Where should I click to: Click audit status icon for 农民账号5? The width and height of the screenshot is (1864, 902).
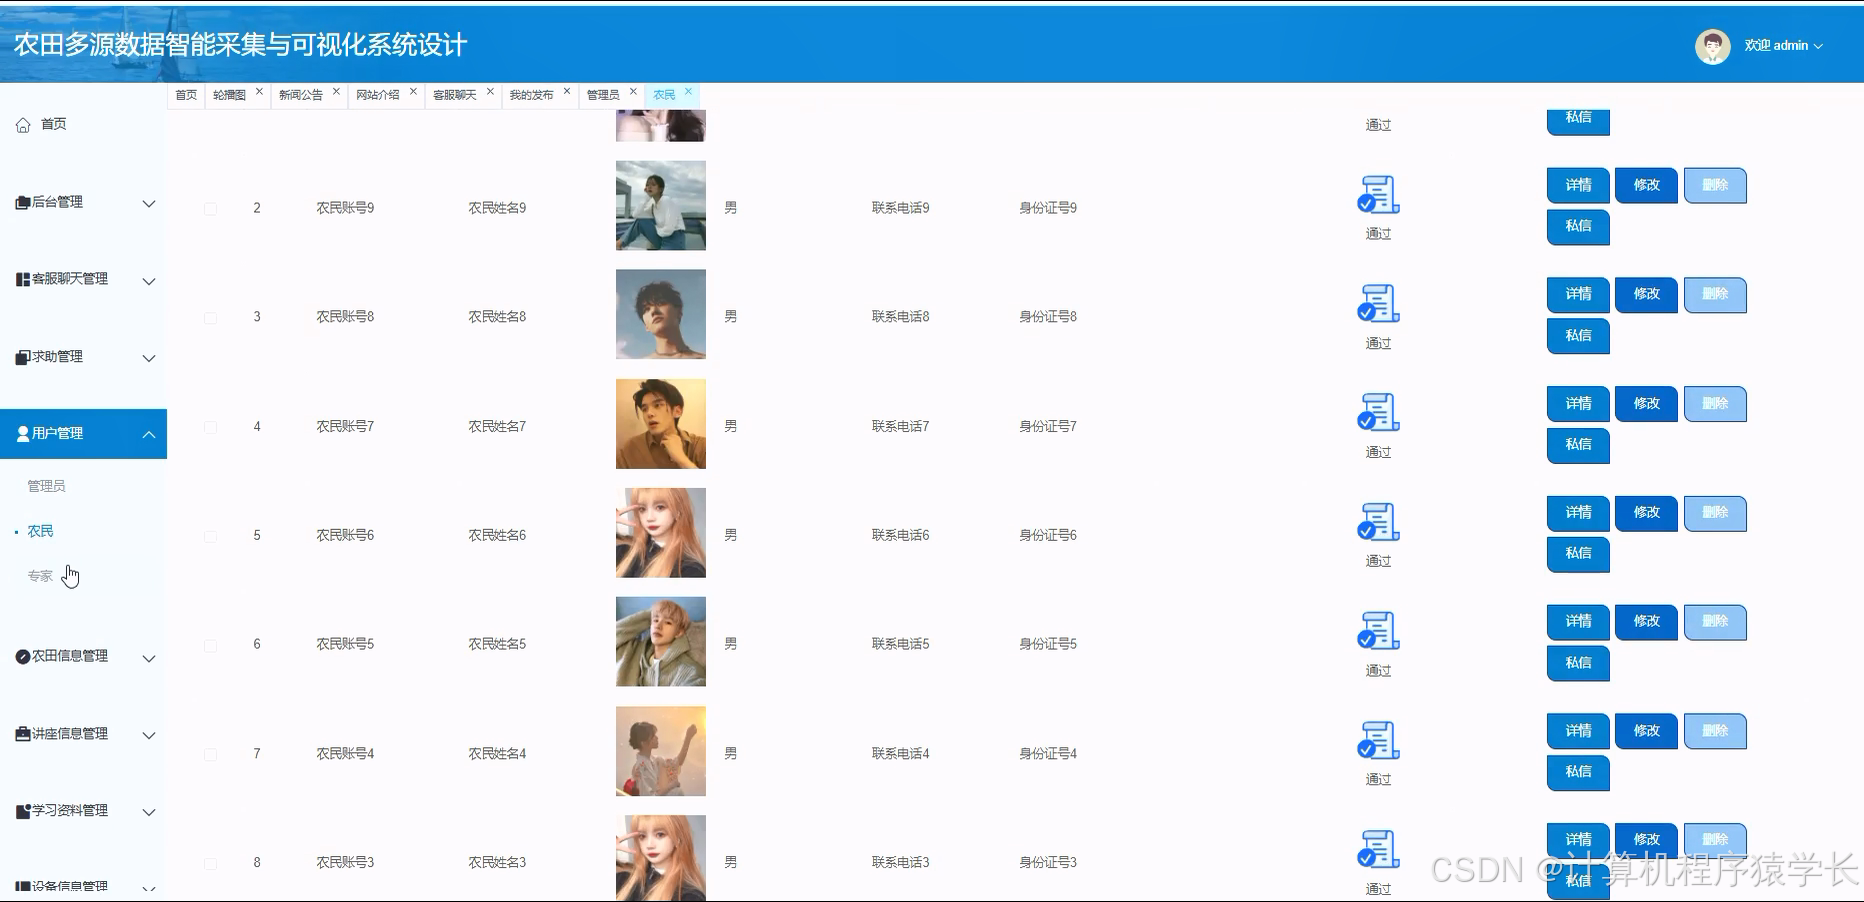[1378, 631]
